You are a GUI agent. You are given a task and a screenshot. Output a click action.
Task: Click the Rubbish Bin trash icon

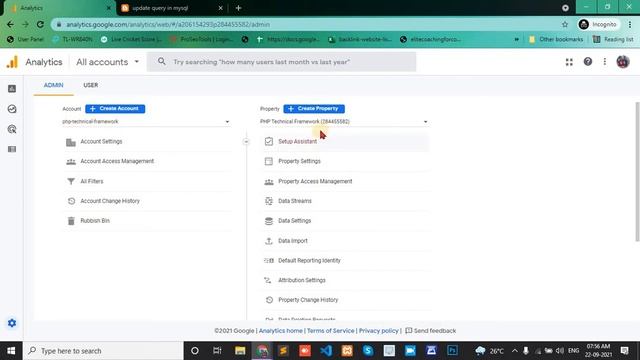tap(71, 221)
